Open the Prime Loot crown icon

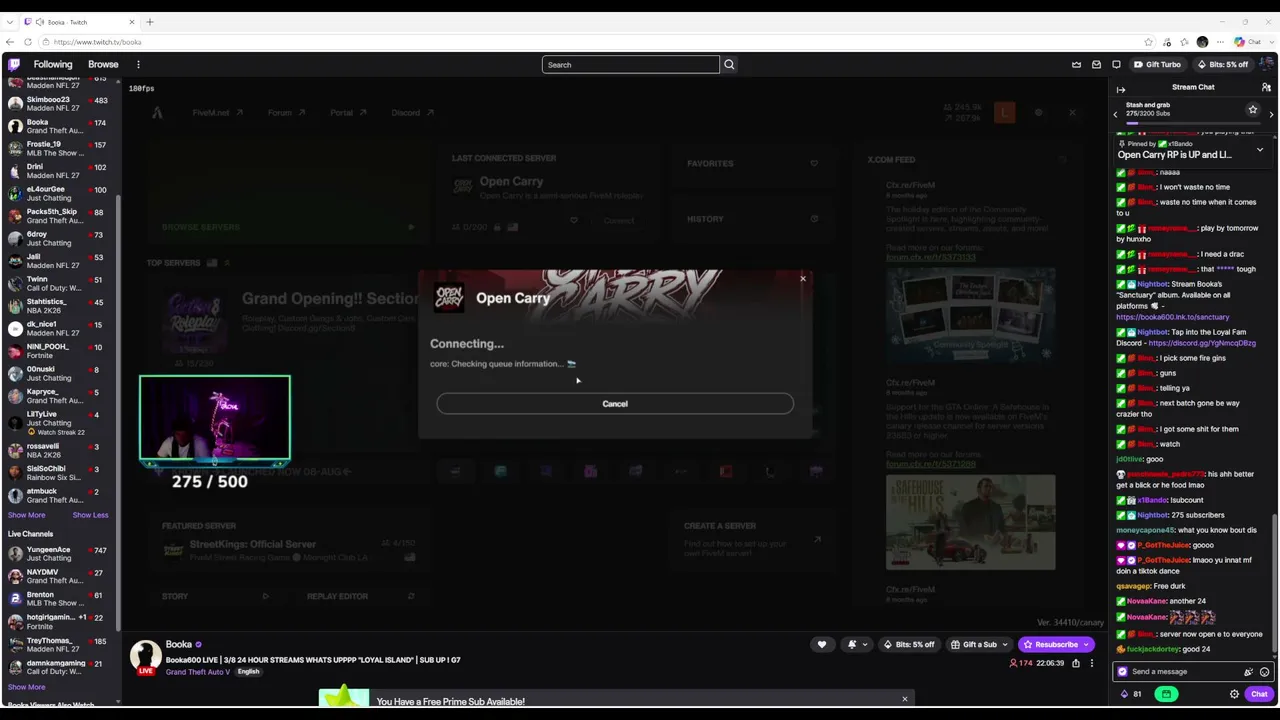point(1076,65)
